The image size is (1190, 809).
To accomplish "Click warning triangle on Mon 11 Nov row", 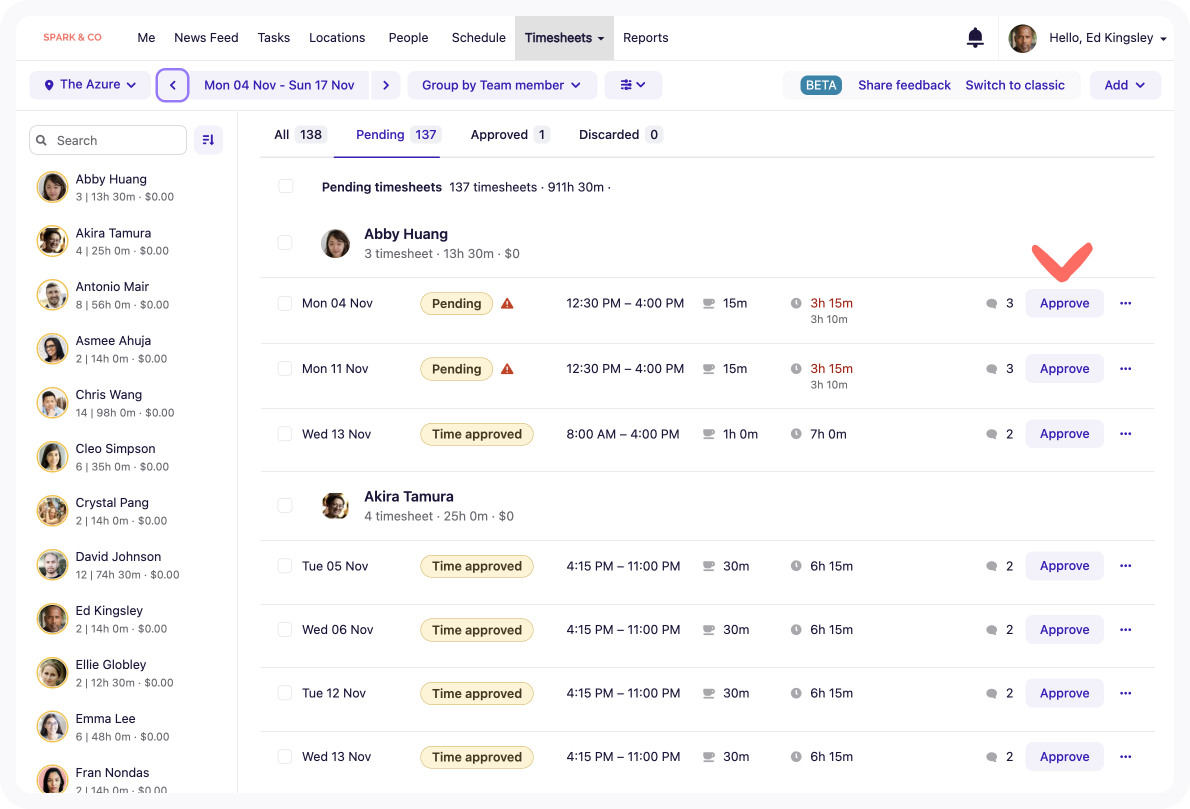I will (x=508, y=369).
